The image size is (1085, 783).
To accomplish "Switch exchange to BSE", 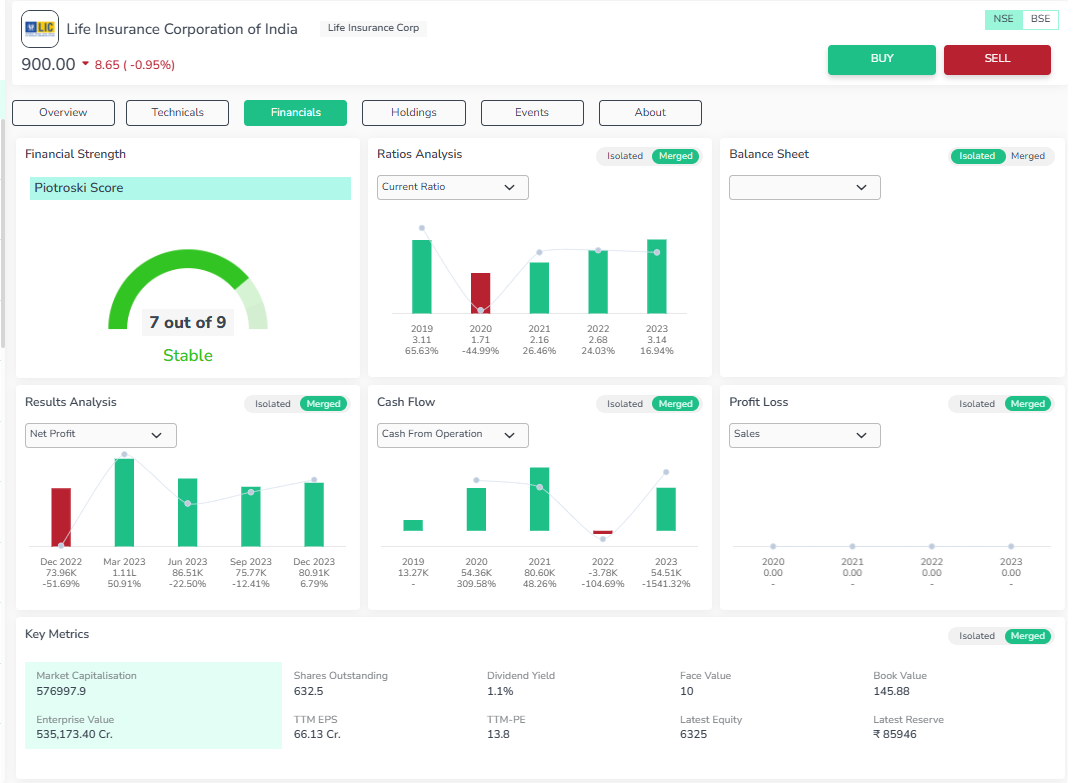I will click(x=1040, y=19).
